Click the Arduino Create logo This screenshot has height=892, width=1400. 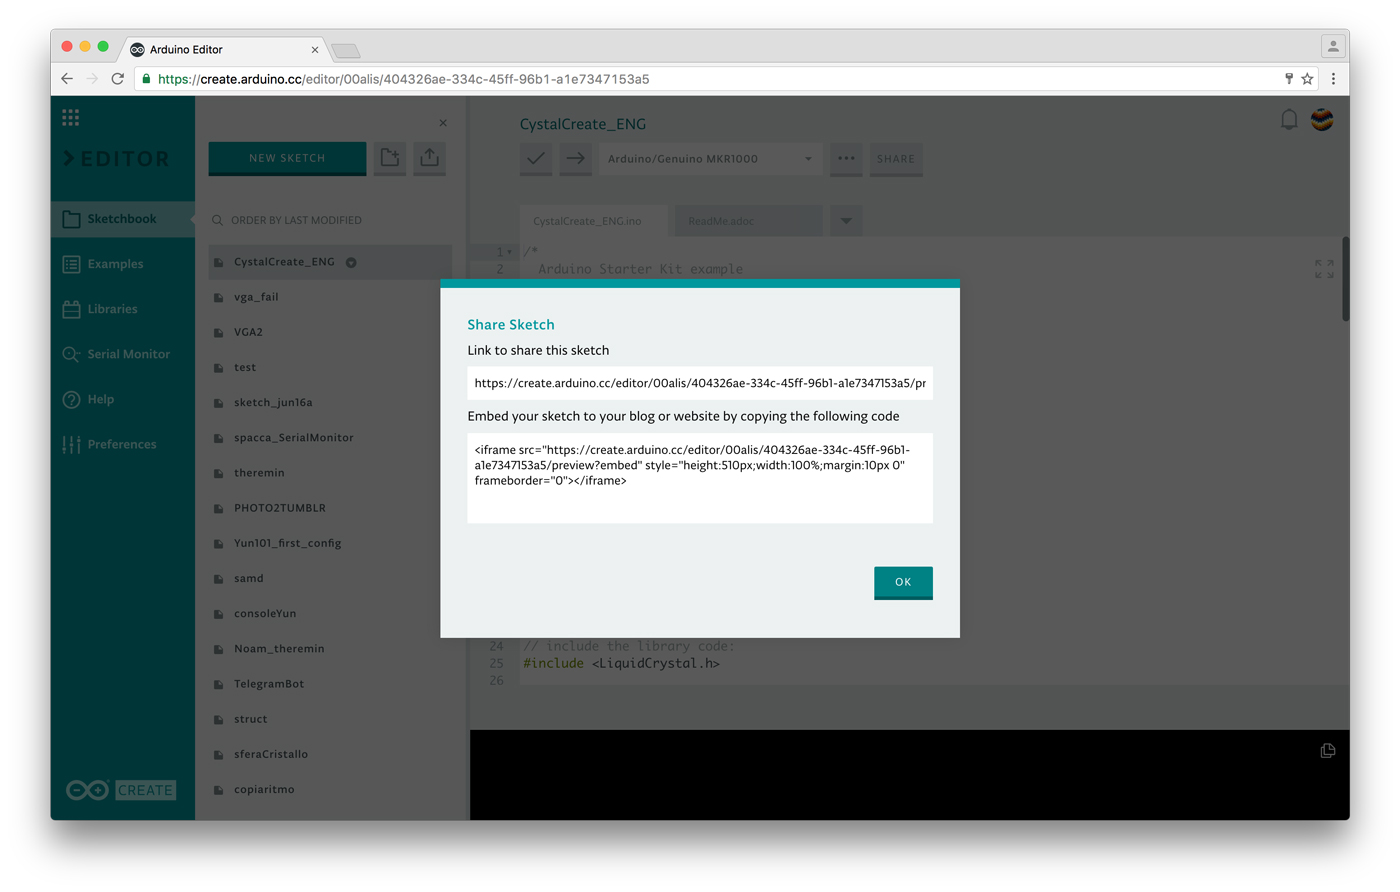click(121, 790)
